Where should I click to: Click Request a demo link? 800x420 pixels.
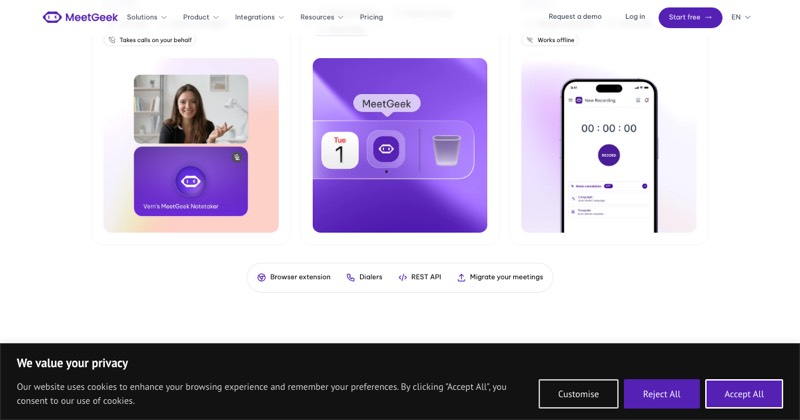(x=574, y=16)
